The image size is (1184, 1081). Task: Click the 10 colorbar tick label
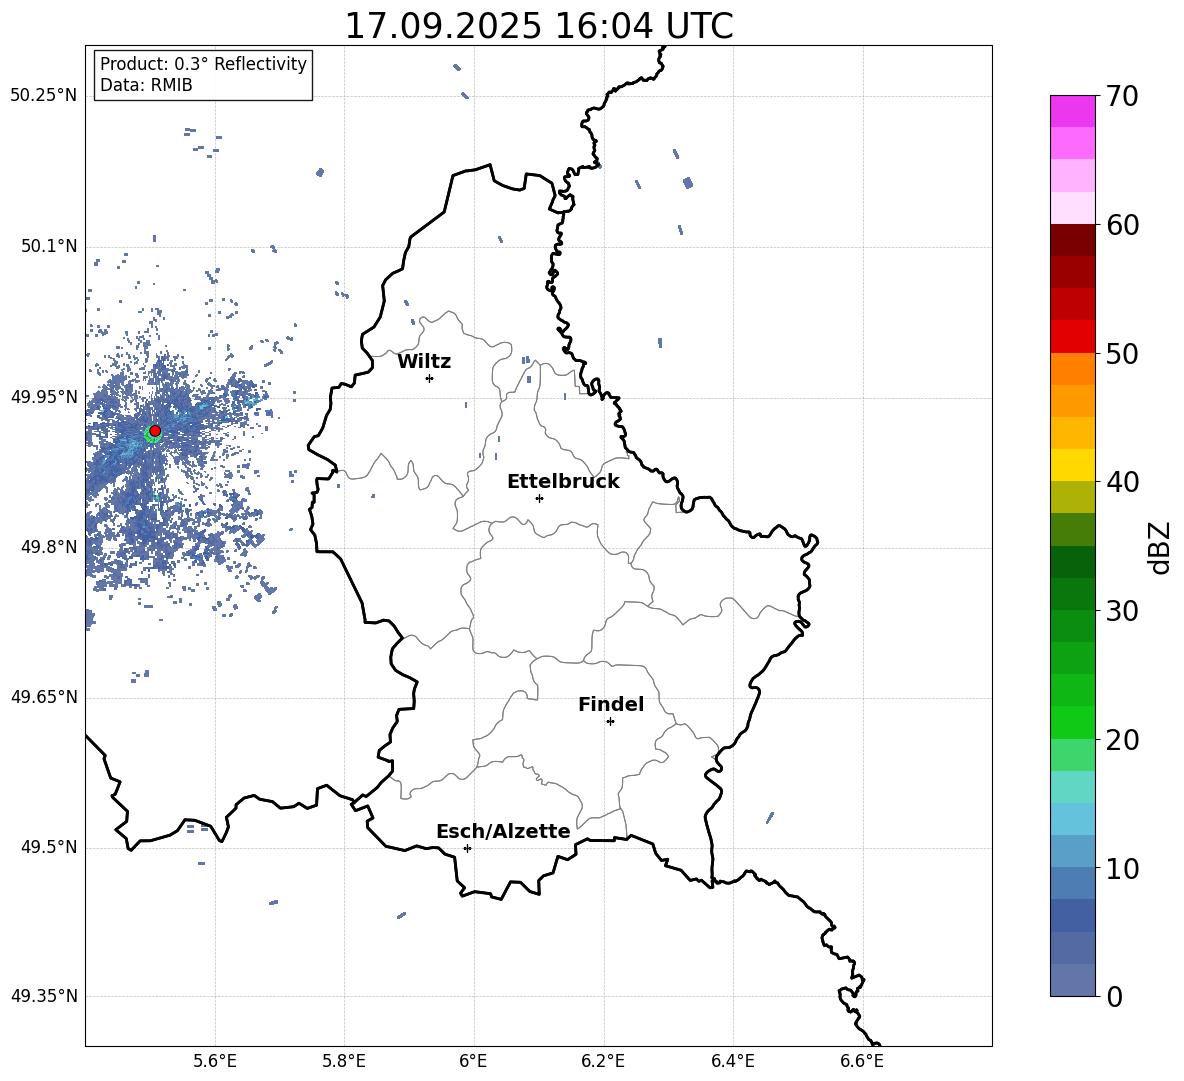[1121, 869]
